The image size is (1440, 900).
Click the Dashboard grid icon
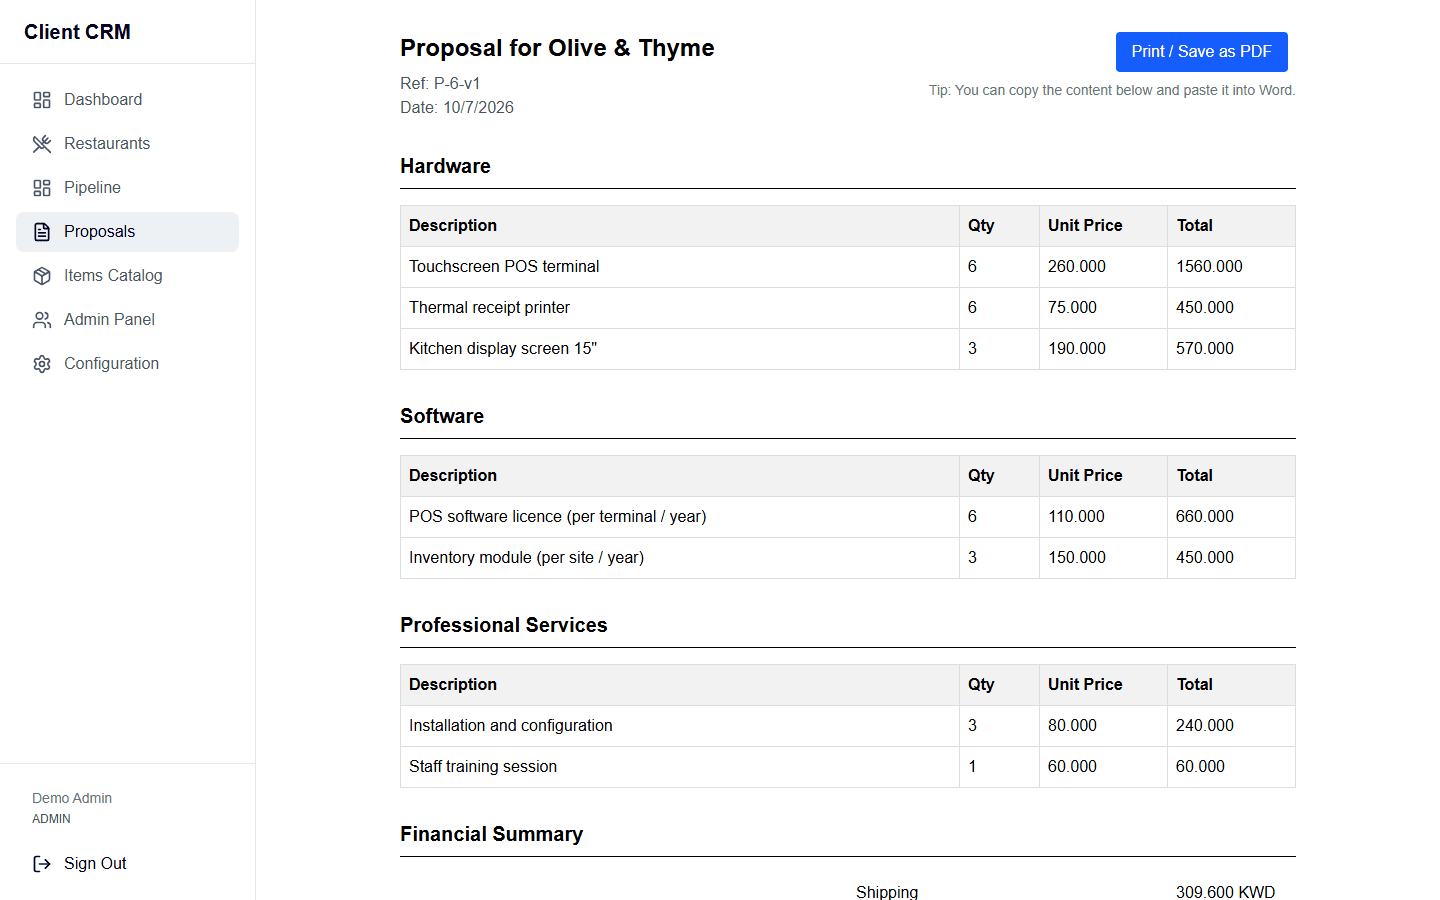[42, 100]
